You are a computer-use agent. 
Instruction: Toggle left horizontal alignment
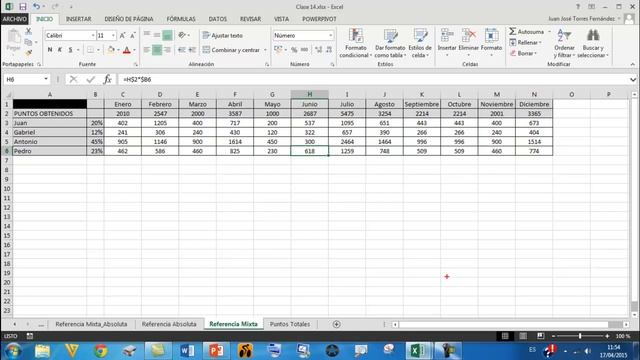pyautogui.click(x=147, y=50)
